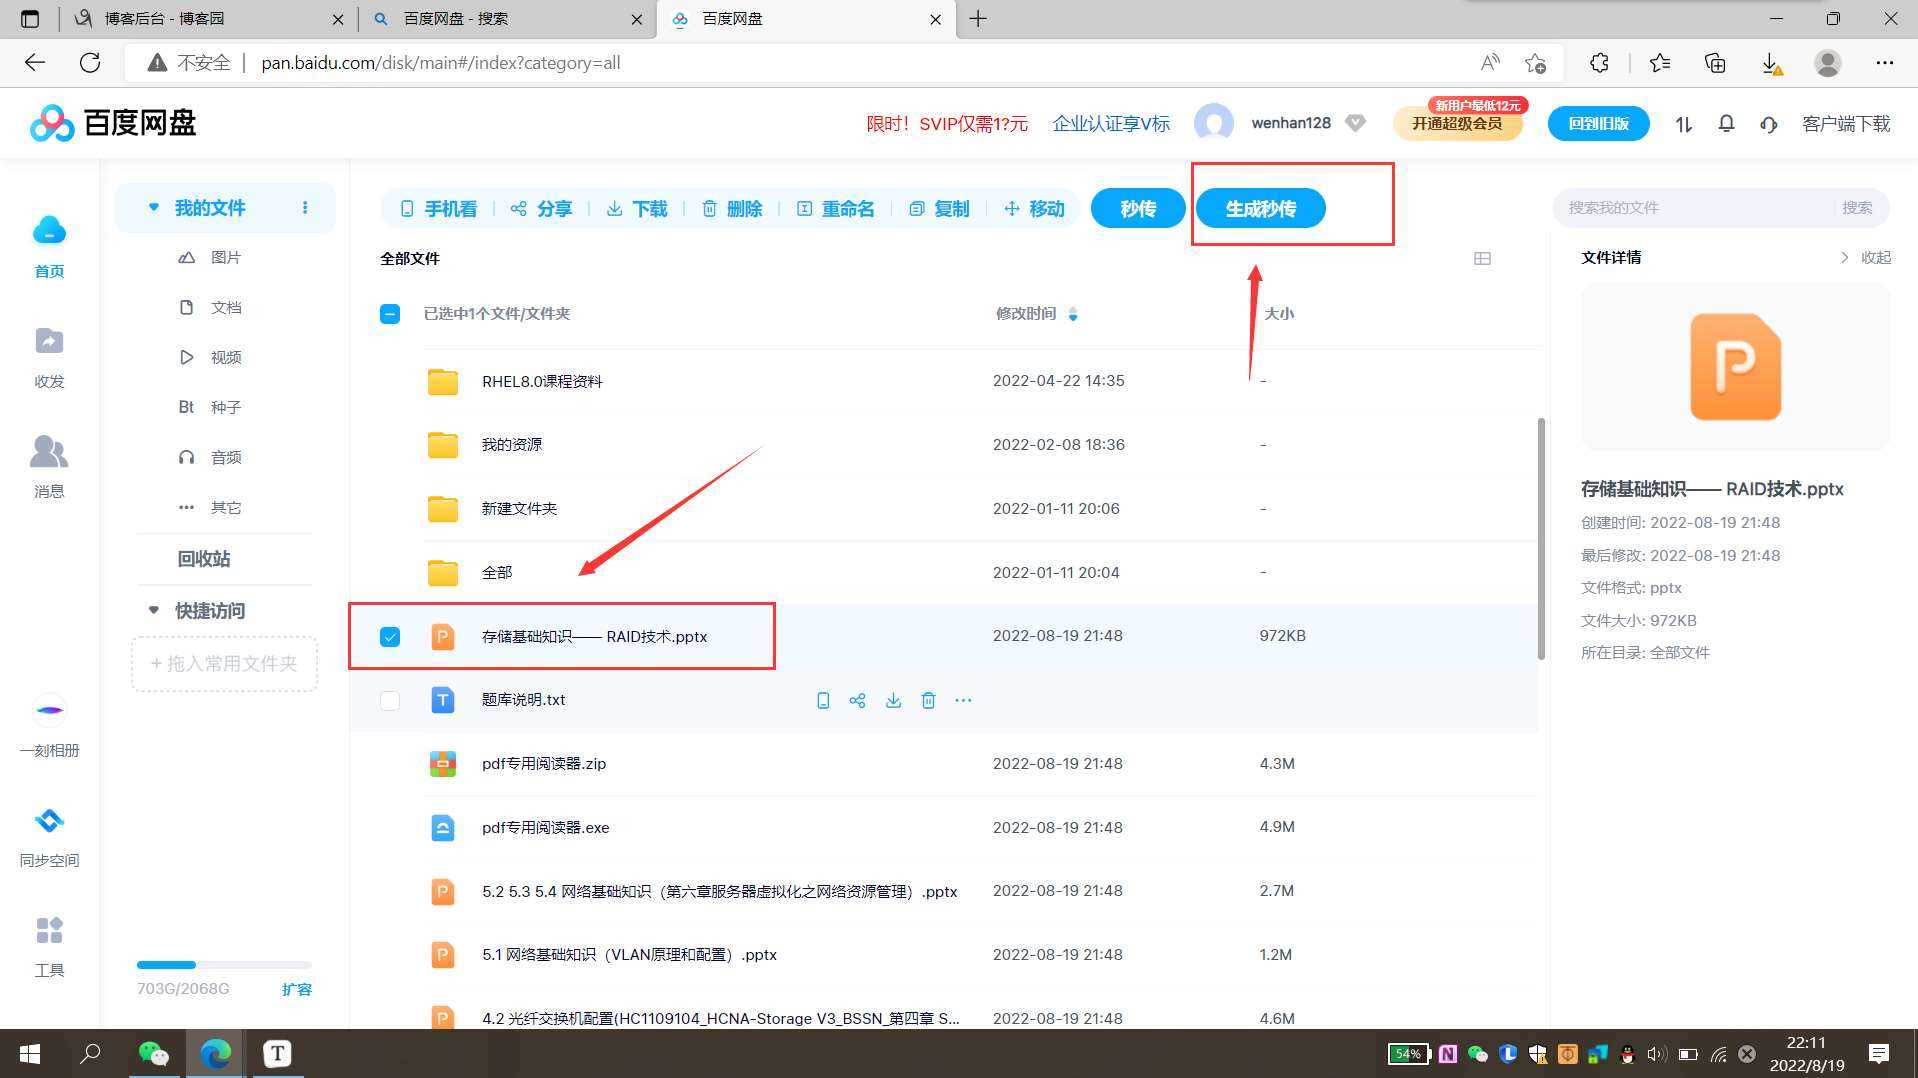This screenshot has width=1918, height=1078.
Task: Select 图片 category in sidebar
Action: pos(210,257)
